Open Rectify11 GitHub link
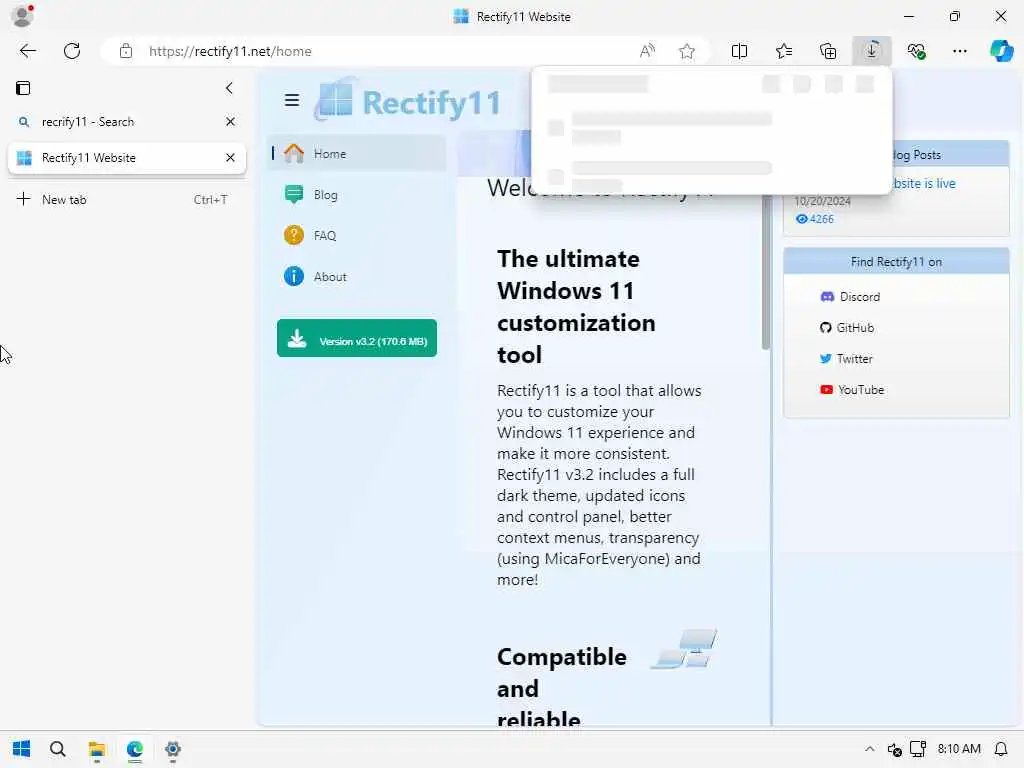The height and width of the screenshot is (768, 1024). point(846,328)
